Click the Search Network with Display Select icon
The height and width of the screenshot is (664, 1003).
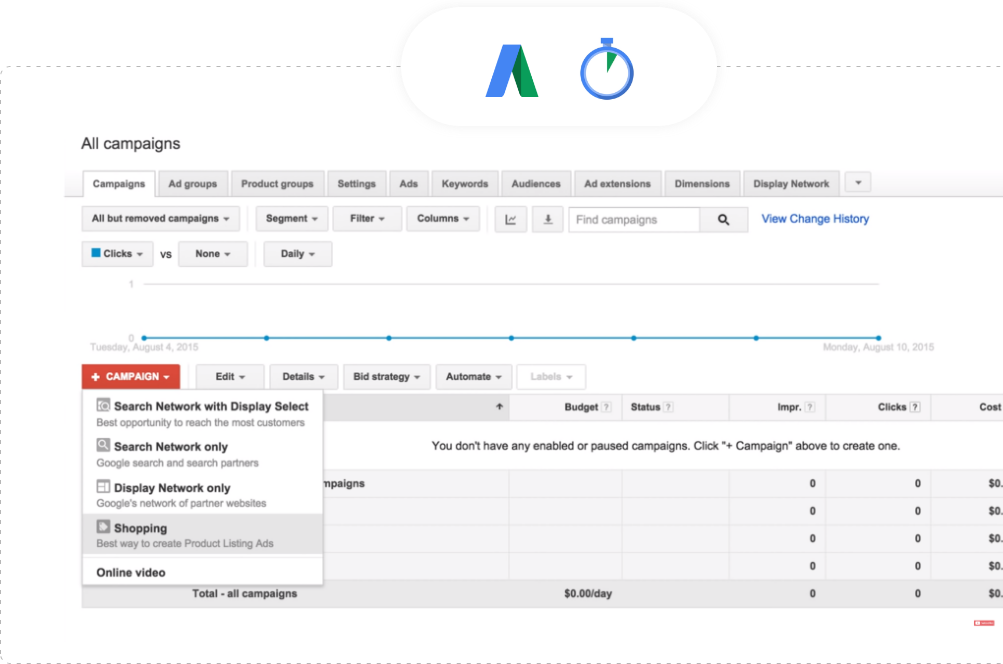[103, 405]
